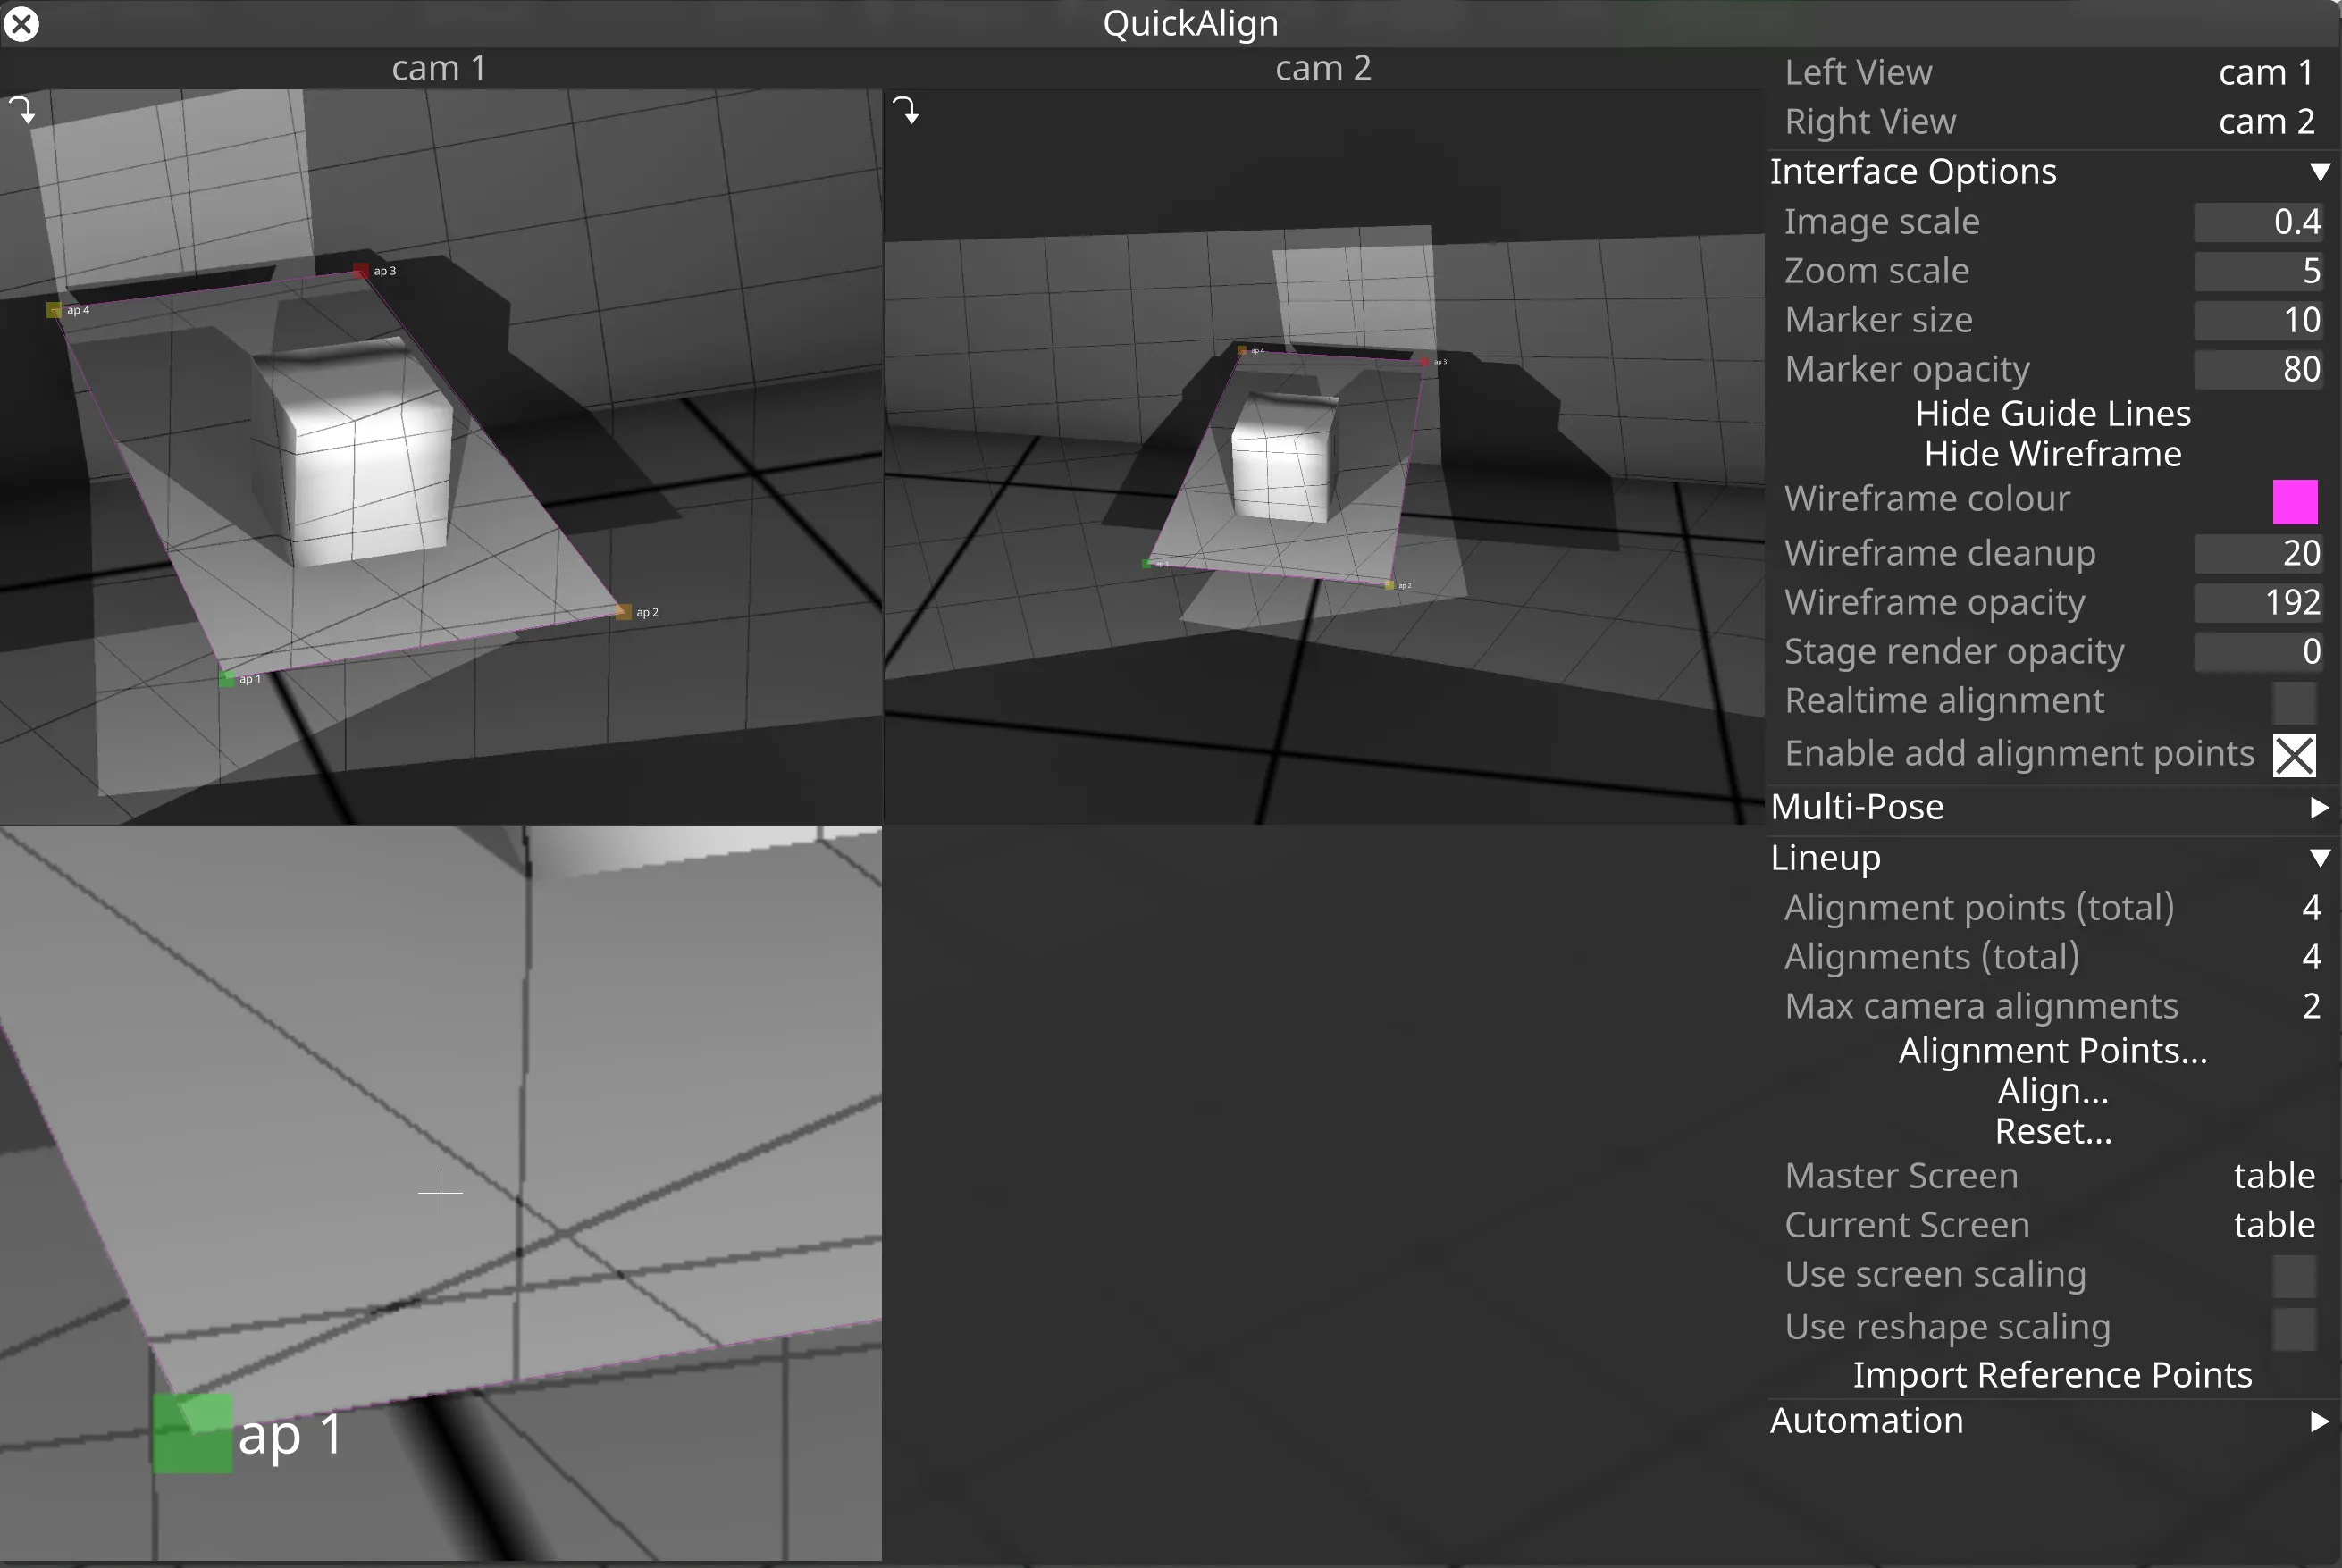Screen dimensions: 2342x1568
Task: Open the Master Screen table selector
Action: coord(2273,1176)
